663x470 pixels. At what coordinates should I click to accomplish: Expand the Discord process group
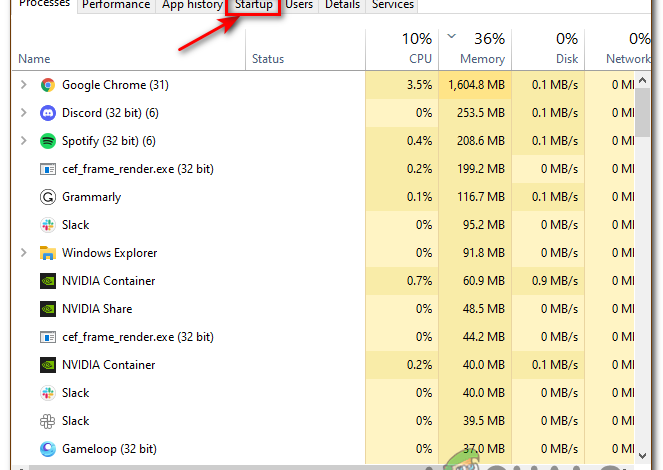(x=24, y=113)
